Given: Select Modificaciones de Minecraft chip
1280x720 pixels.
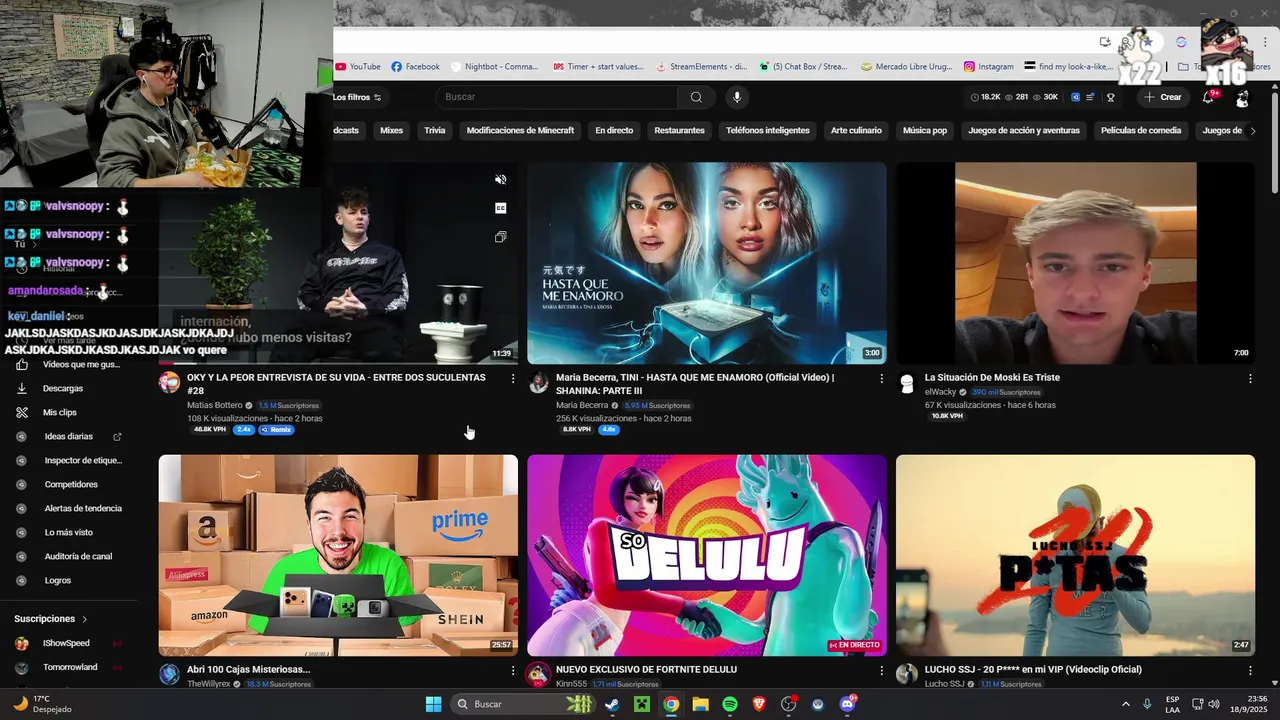Looking at the screenshot, I should click(x=520, y=130).
